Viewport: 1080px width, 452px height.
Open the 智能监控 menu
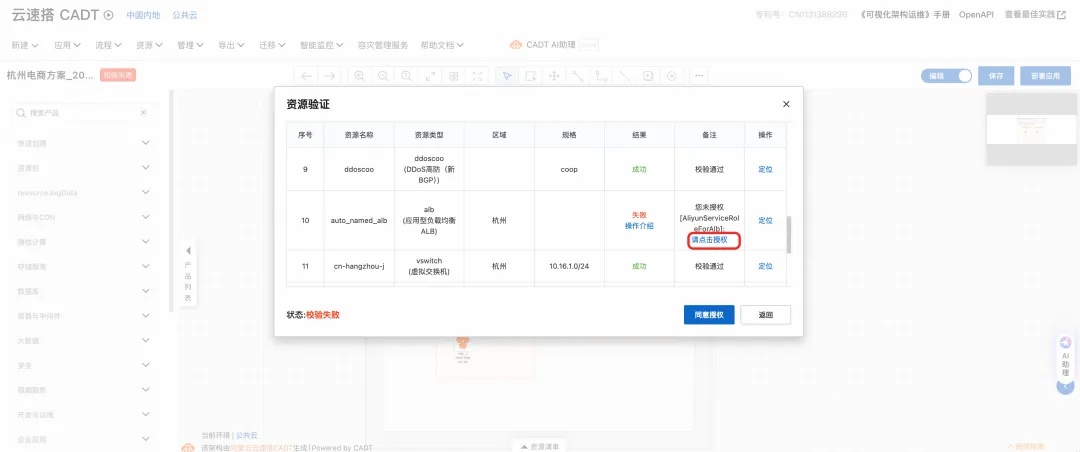click(x=322, y=45)
